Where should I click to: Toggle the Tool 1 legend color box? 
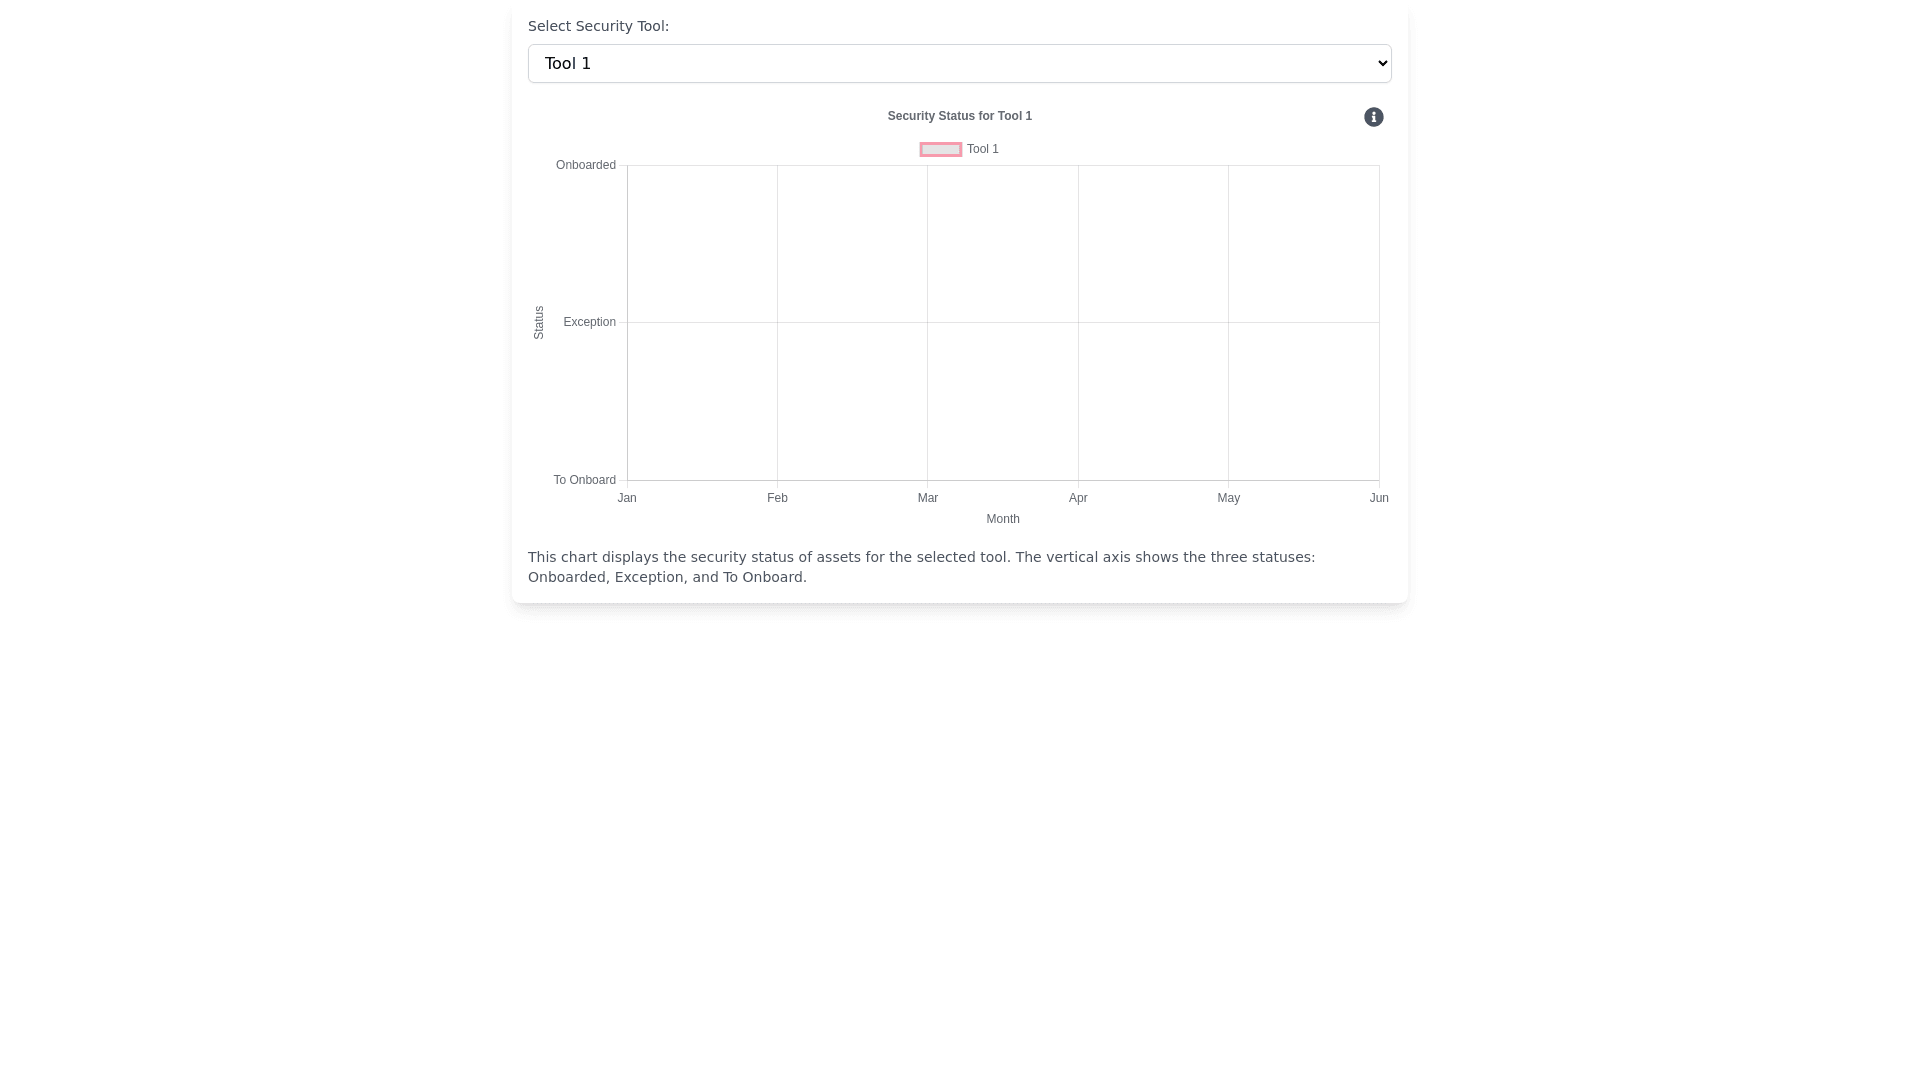940,149
